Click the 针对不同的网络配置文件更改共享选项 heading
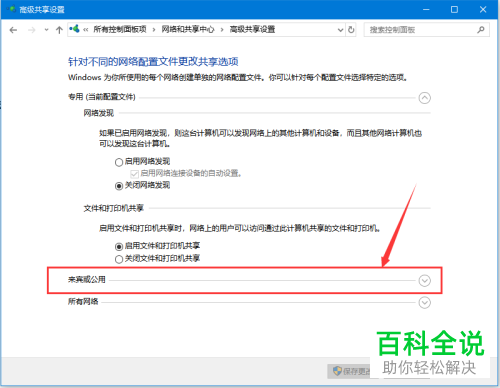Screen dimensions: 500x388 pyautogui.click(x=153, y=62)
